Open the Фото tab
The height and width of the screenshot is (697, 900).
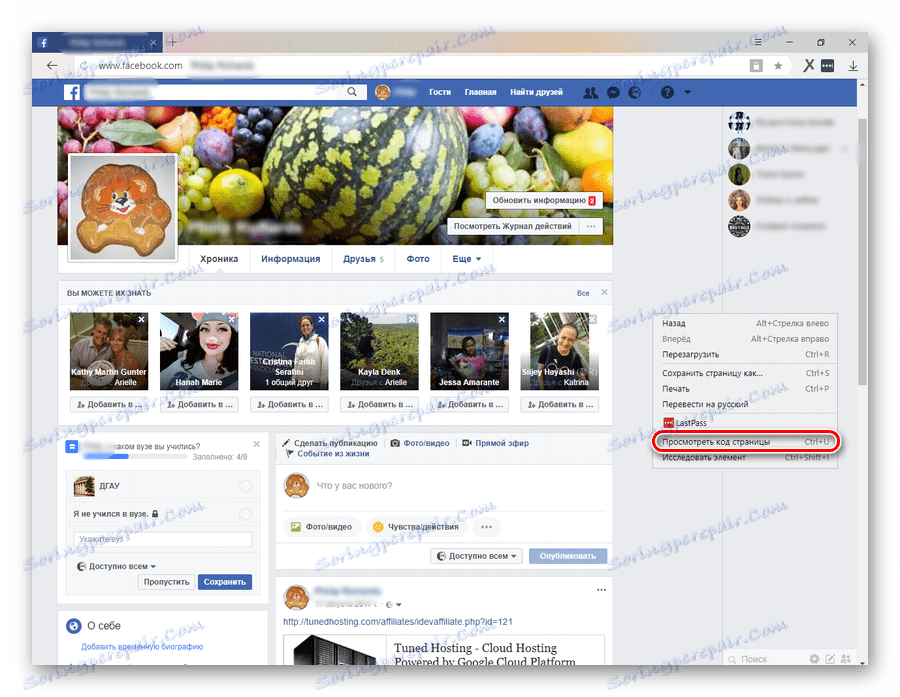click(418, 259)
